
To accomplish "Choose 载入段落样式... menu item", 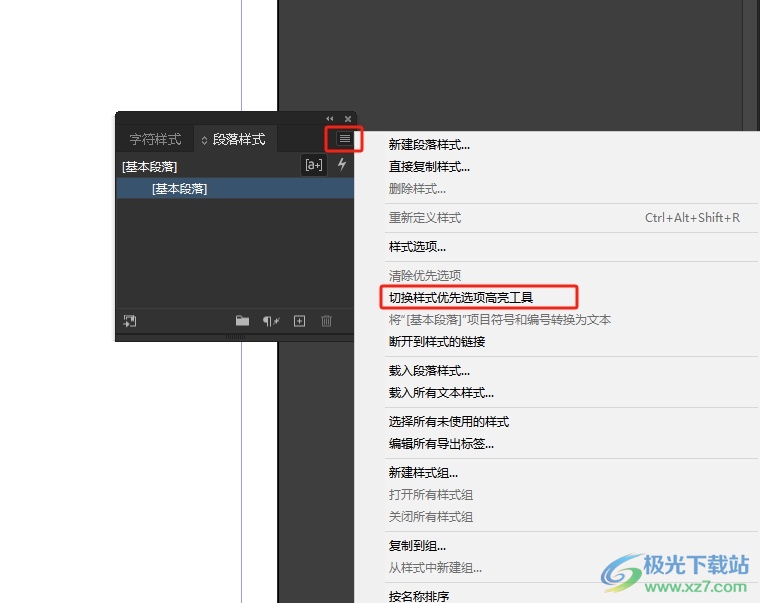I will click(429, 371).
